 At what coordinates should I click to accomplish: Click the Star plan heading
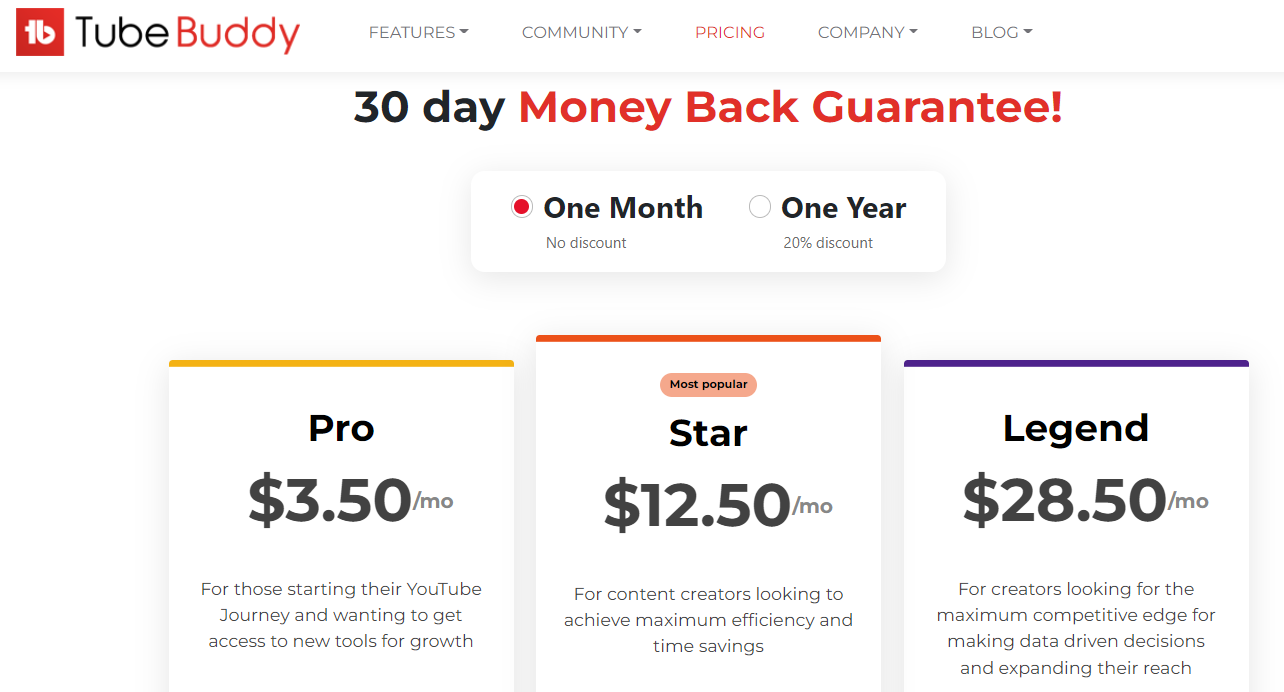point(708,433)
